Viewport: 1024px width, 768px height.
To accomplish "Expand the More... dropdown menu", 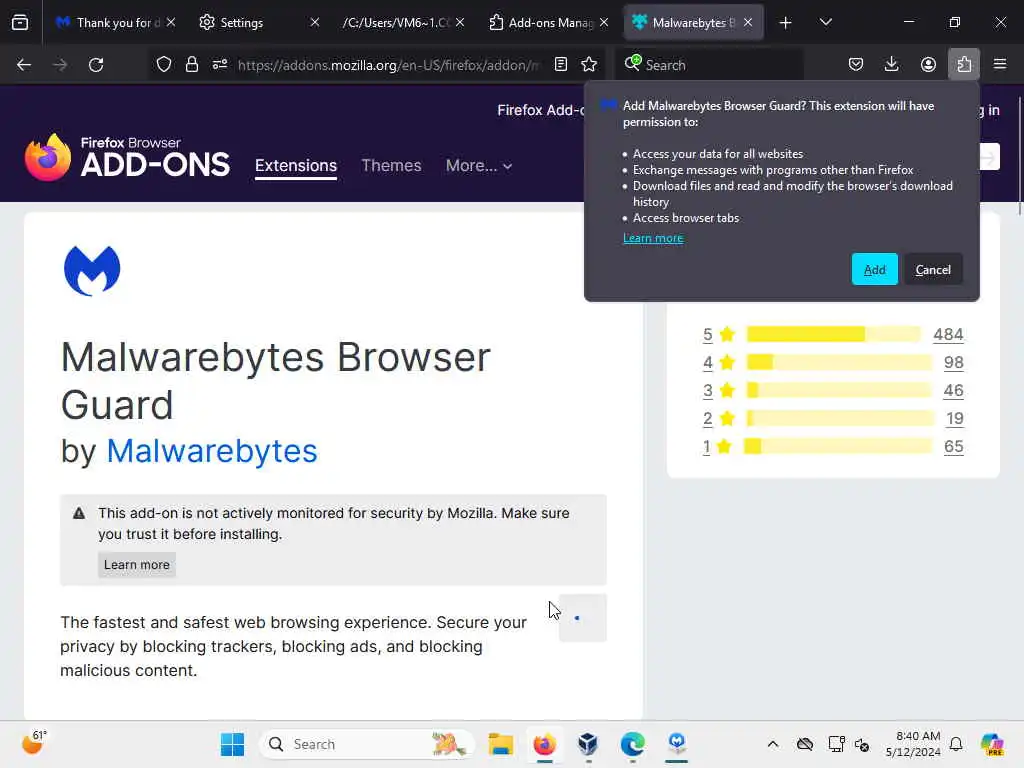I will click(479, 166).
